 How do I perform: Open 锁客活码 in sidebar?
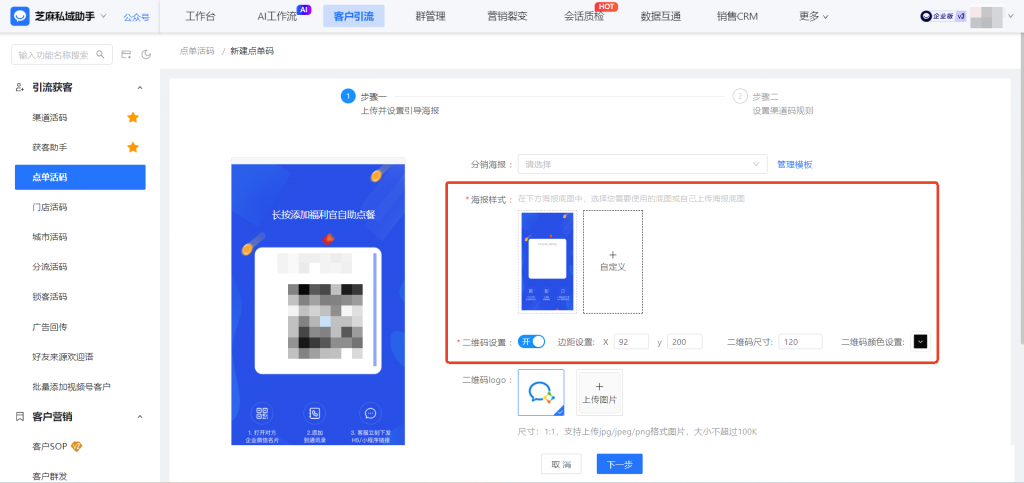click(x=50, y=297)
